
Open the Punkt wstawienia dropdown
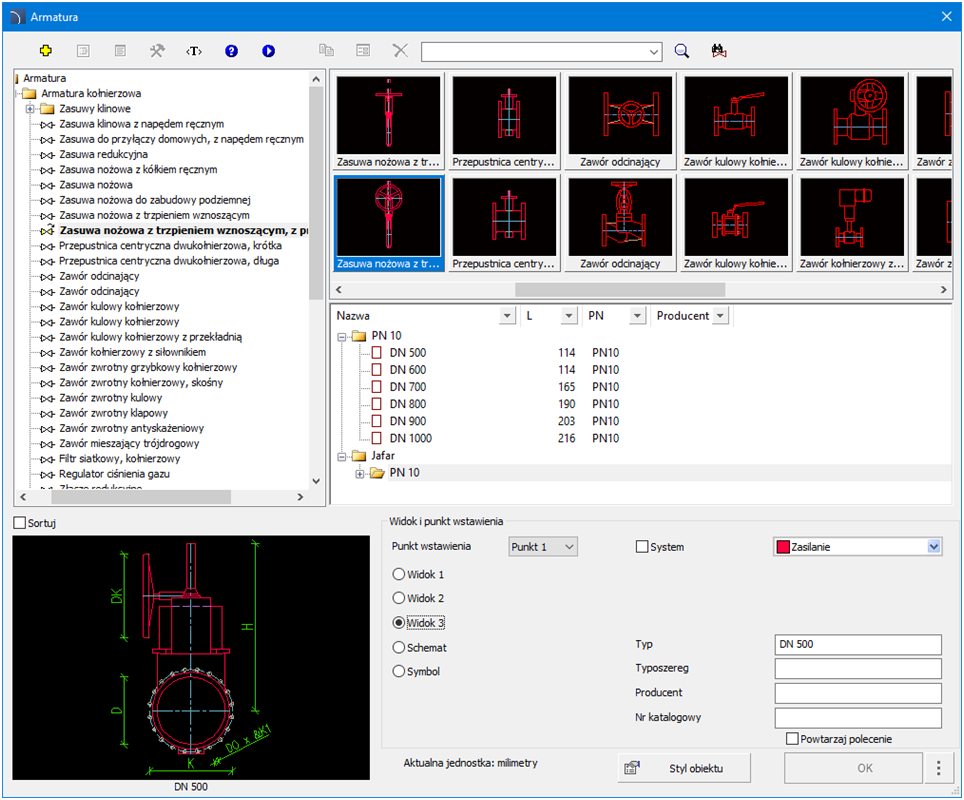pyautogui.click(x=542, y=547)
